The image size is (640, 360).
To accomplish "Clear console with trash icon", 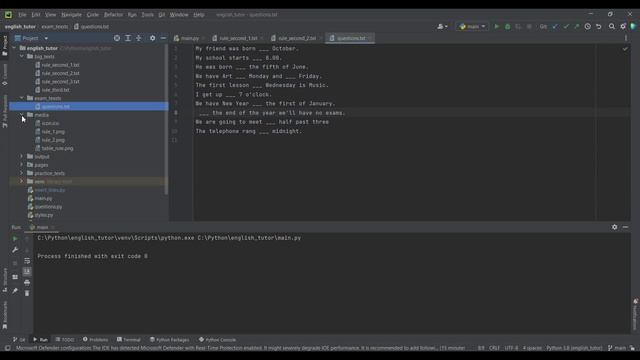I will pyautogui.click(x=27, y=293).
